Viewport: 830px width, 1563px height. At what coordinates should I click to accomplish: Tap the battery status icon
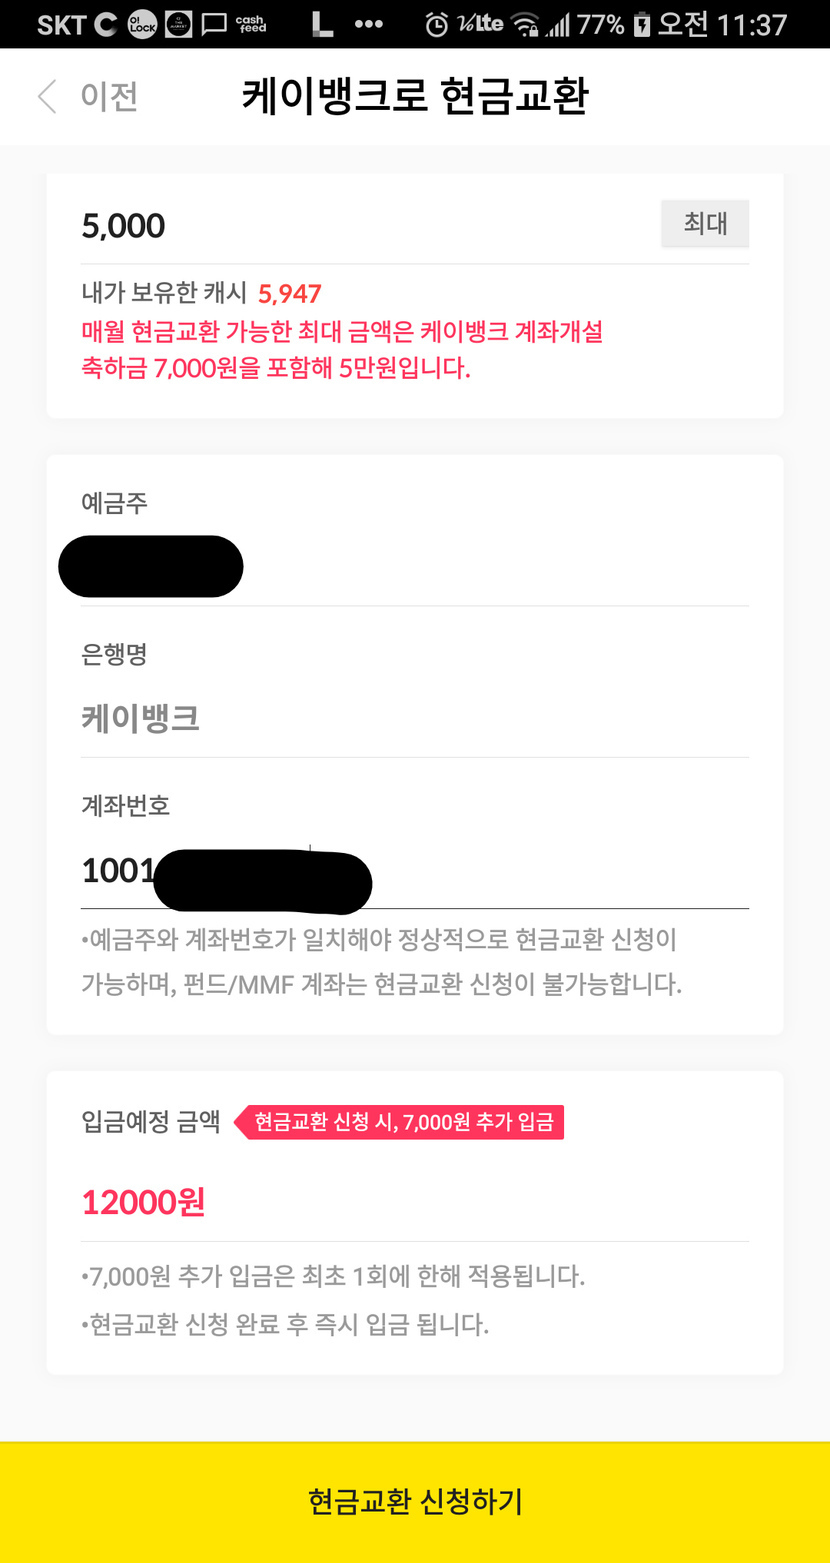point(642,24)
